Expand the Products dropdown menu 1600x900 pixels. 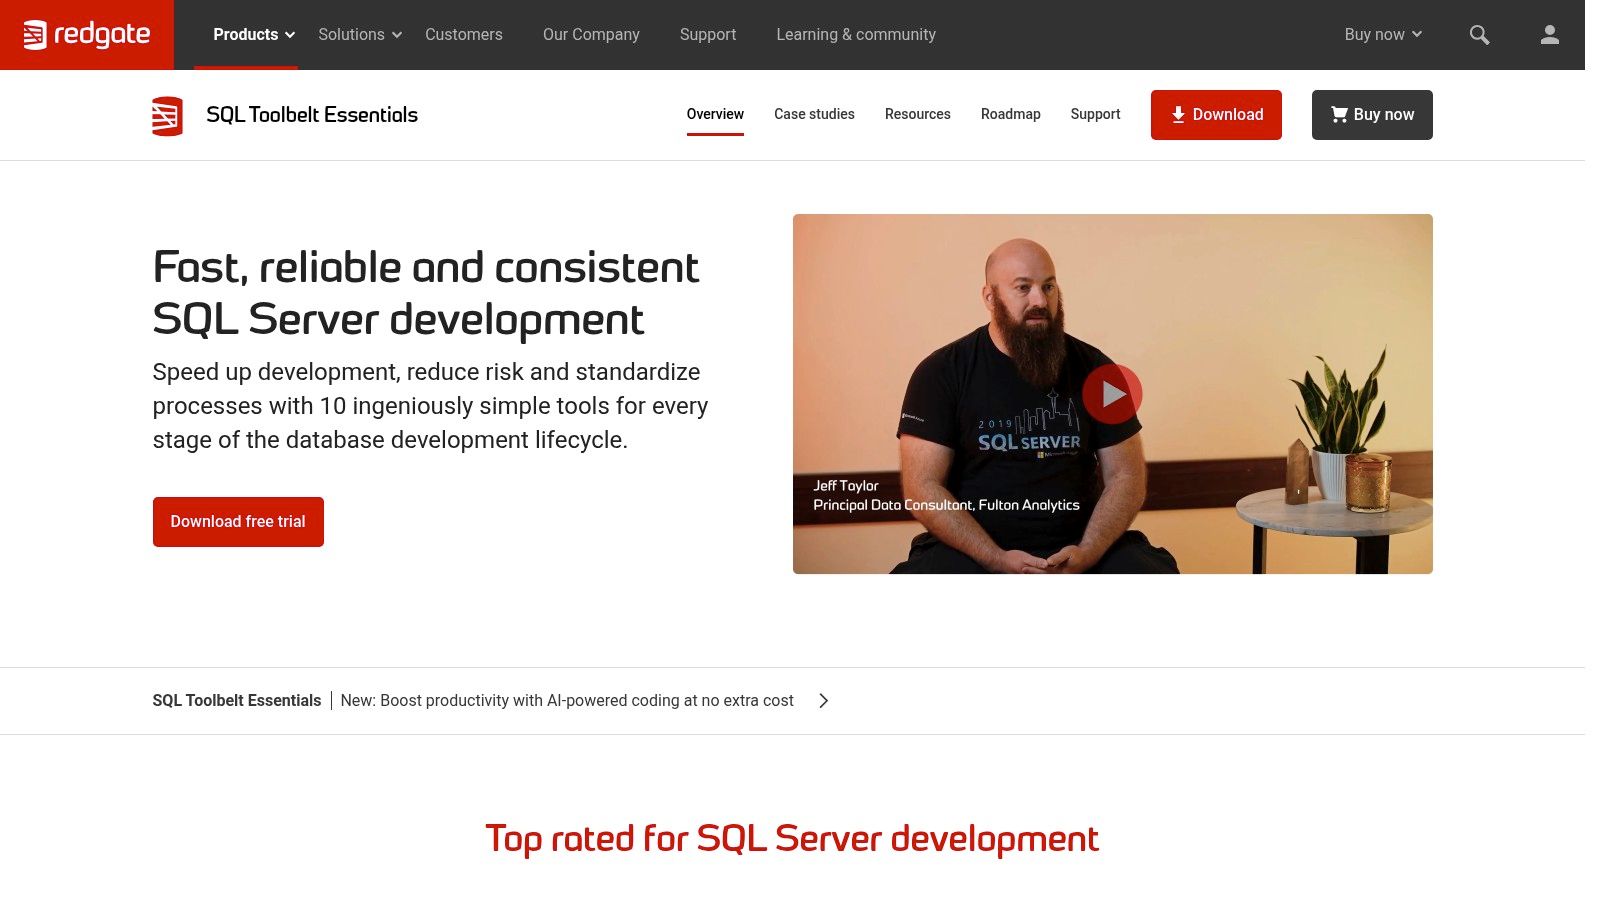[x=251, y=34]
